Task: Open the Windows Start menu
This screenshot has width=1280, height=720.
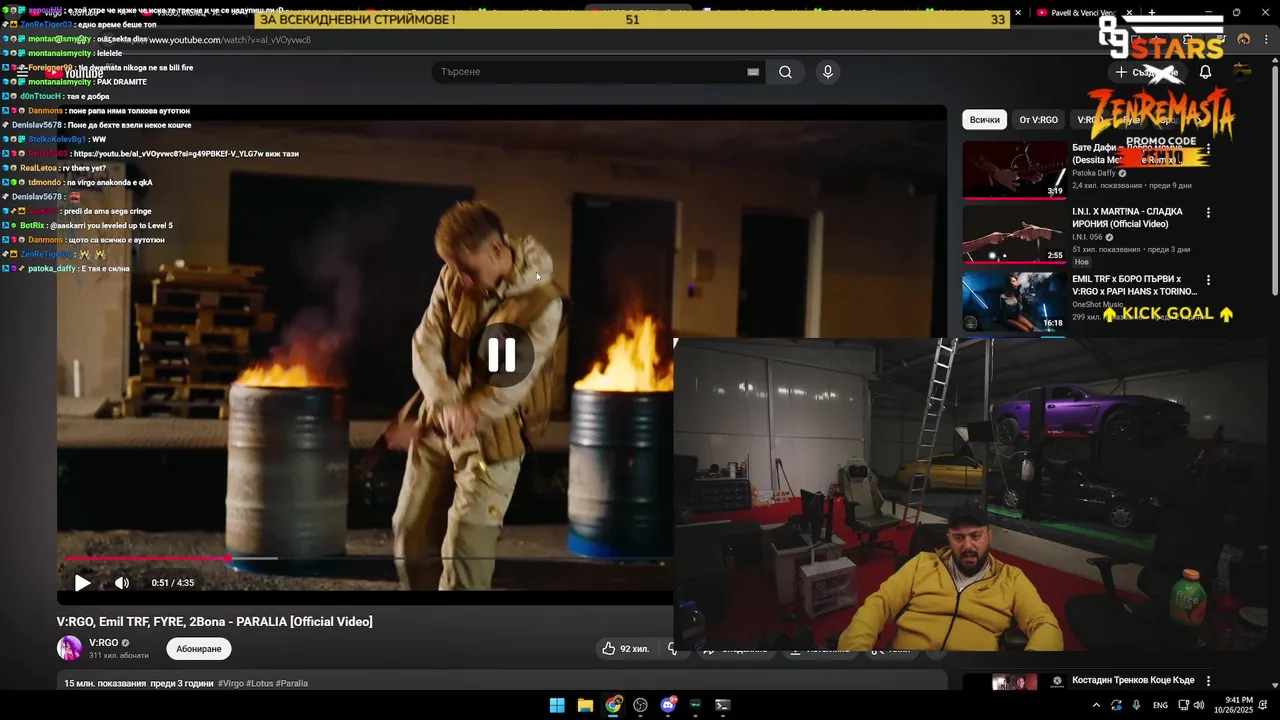Action: pyautogui.click(x=557, y=705)
